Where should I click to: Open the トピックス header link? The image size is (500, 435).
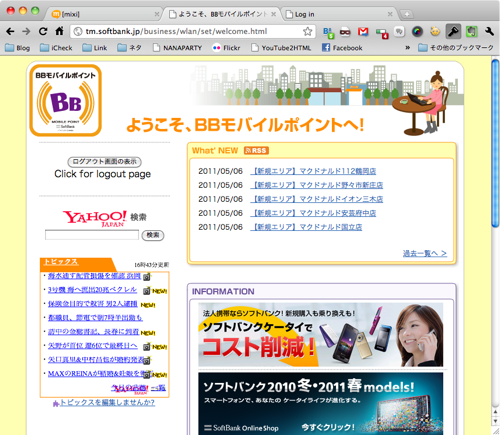coord(61,262)
